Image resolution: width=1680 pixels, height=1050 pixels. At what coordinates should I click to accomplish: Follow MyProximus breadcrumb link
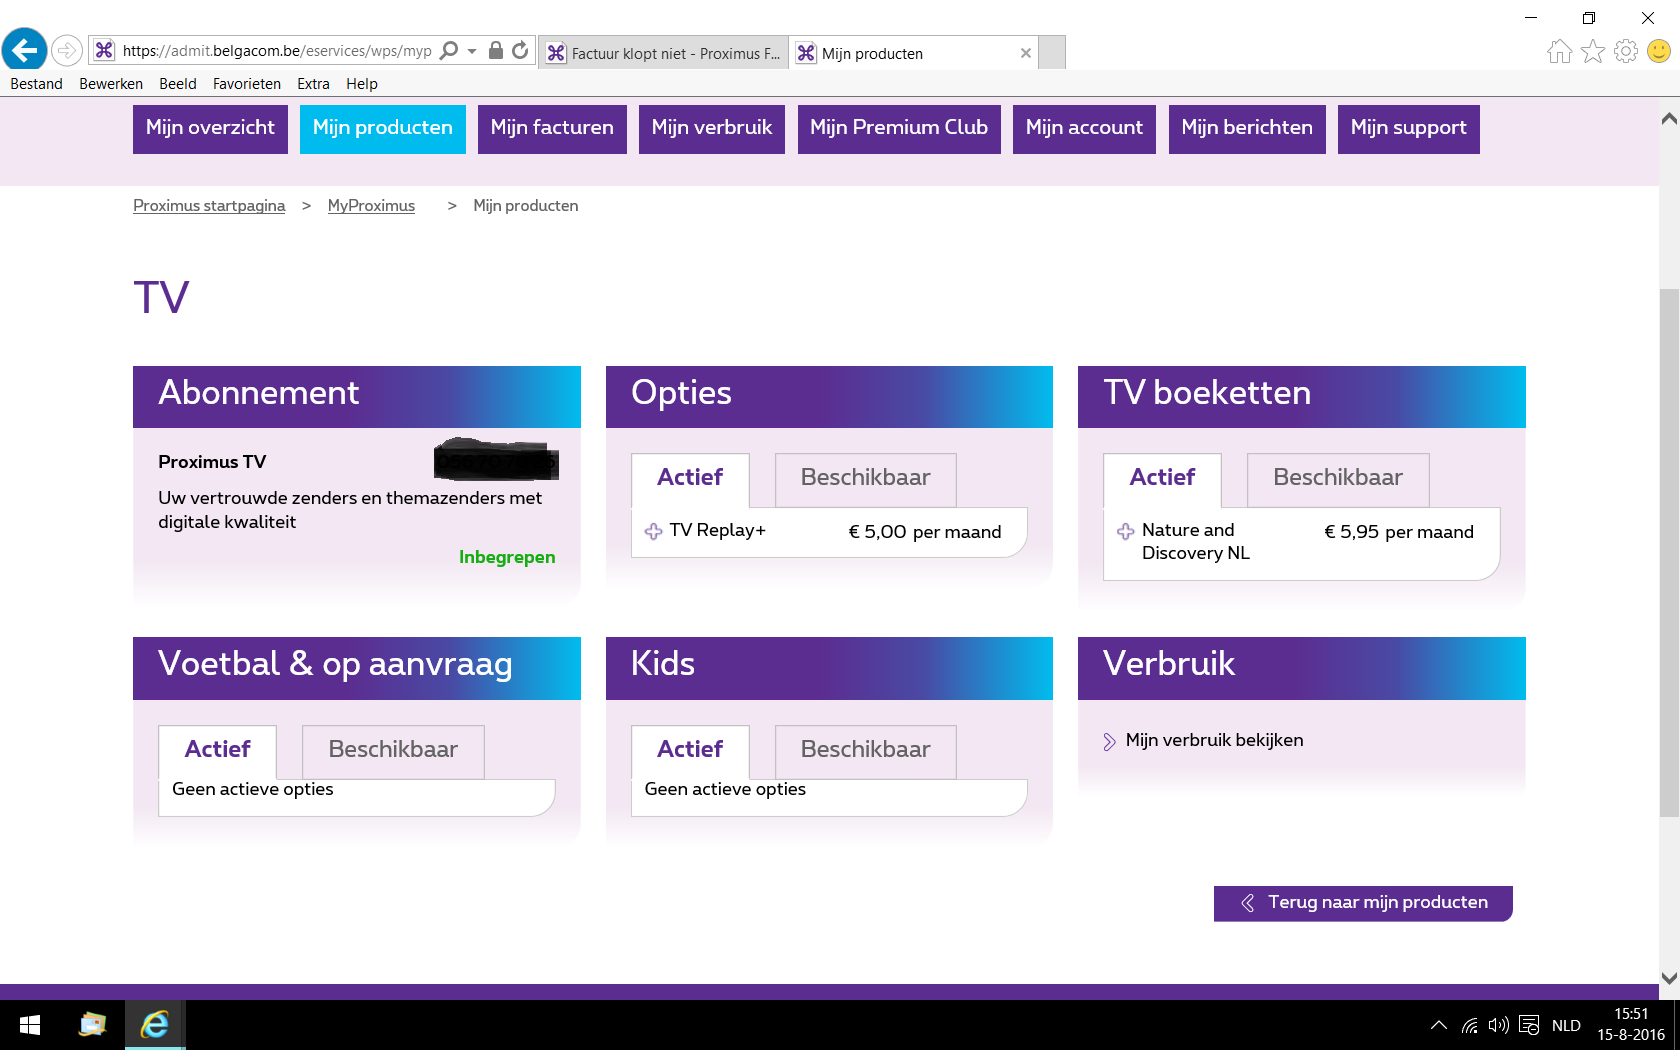[x=371, y=205]
